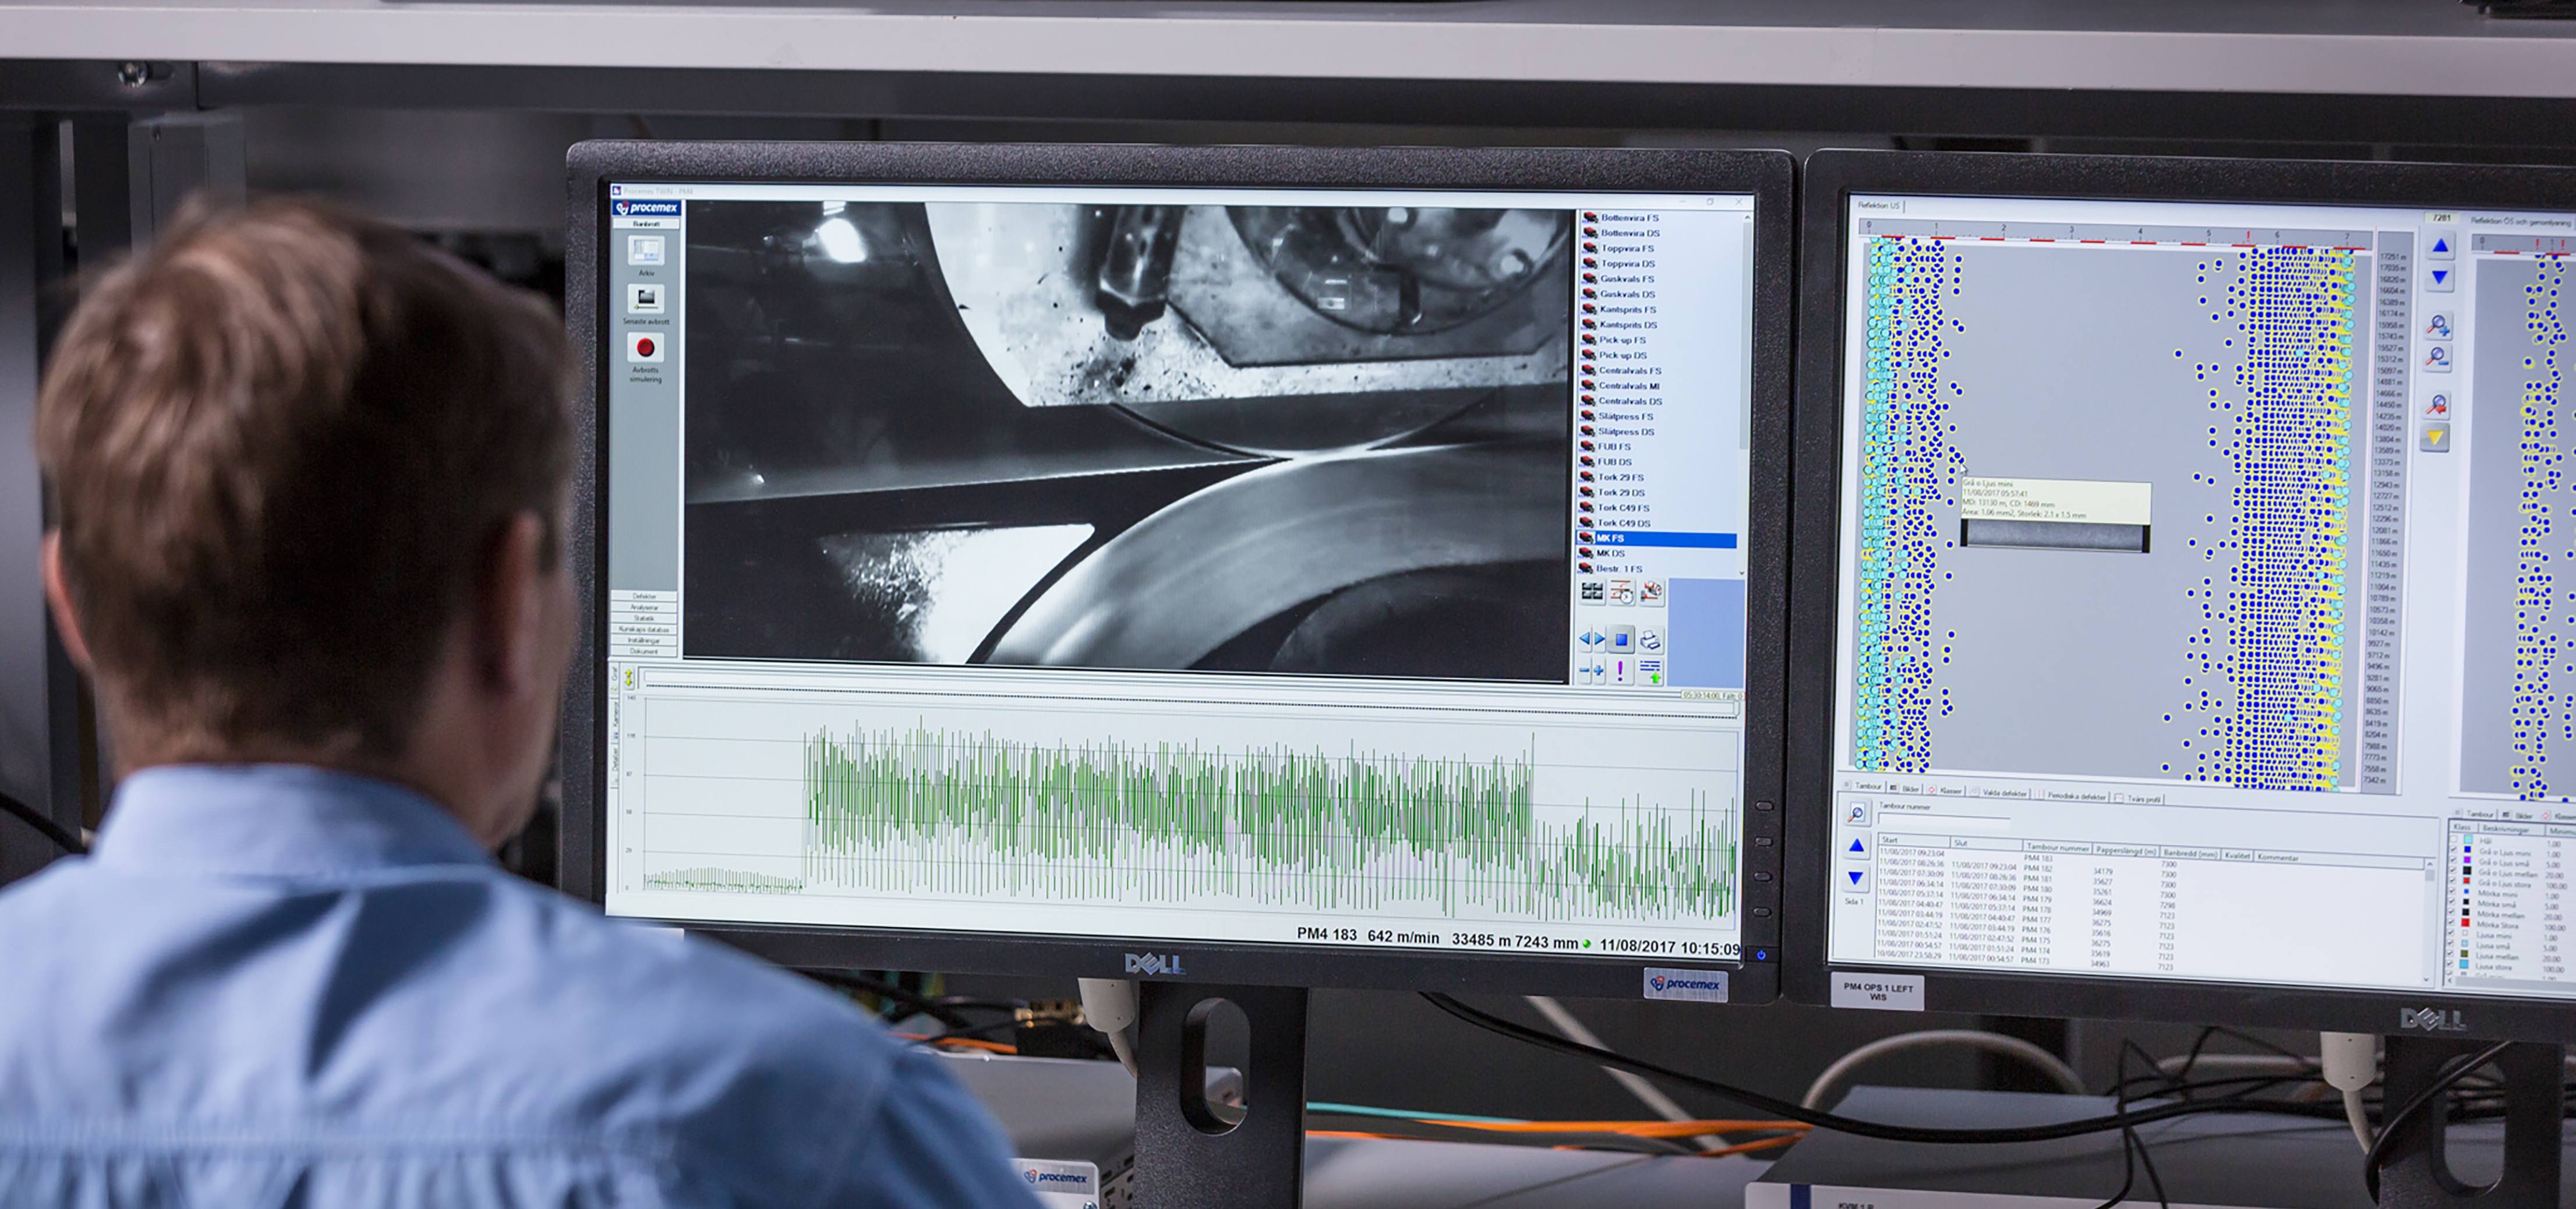The image size is (2576, 1209).
Task: Click the list export green arrow icon
Action: click(1651, 672)
